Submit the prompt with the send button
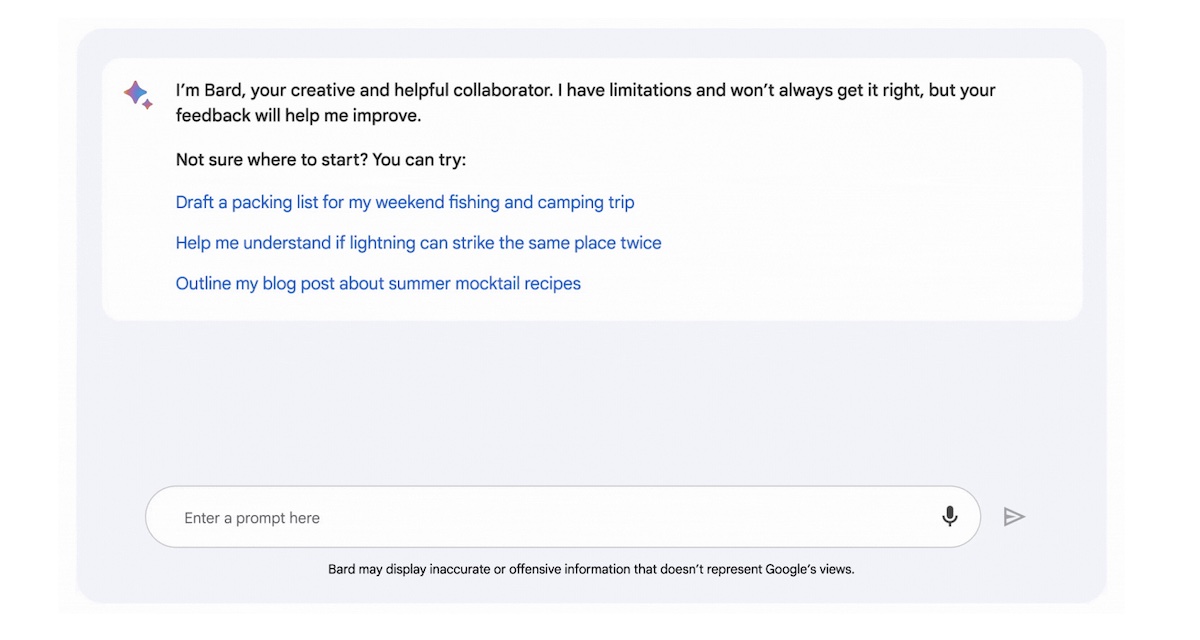This screenshot has height=640, width=1200. coord(1014,517)
